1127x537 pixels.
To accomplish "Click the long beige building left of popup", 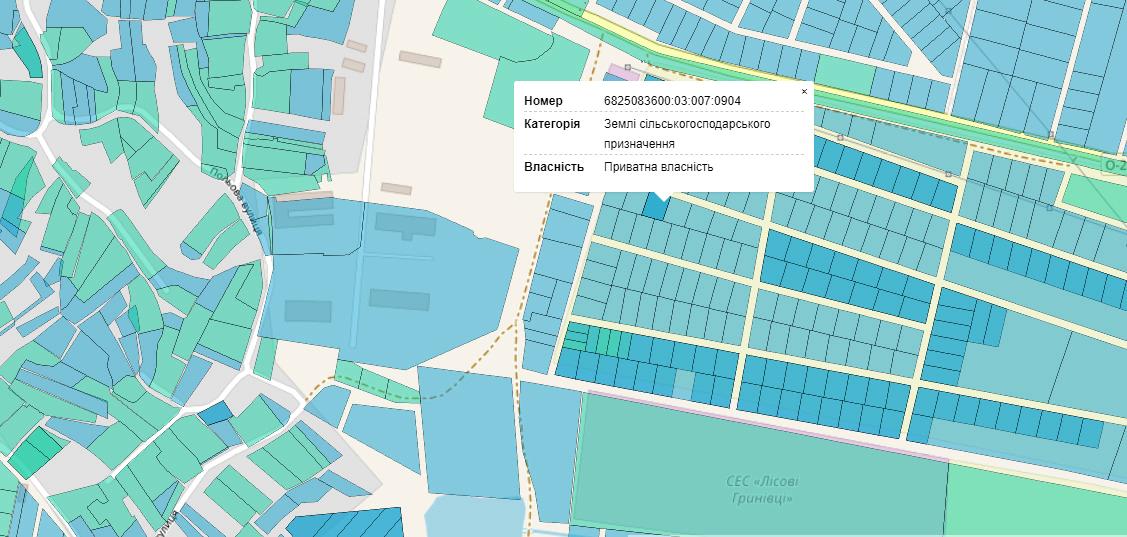I will click(x=420, y=60).
